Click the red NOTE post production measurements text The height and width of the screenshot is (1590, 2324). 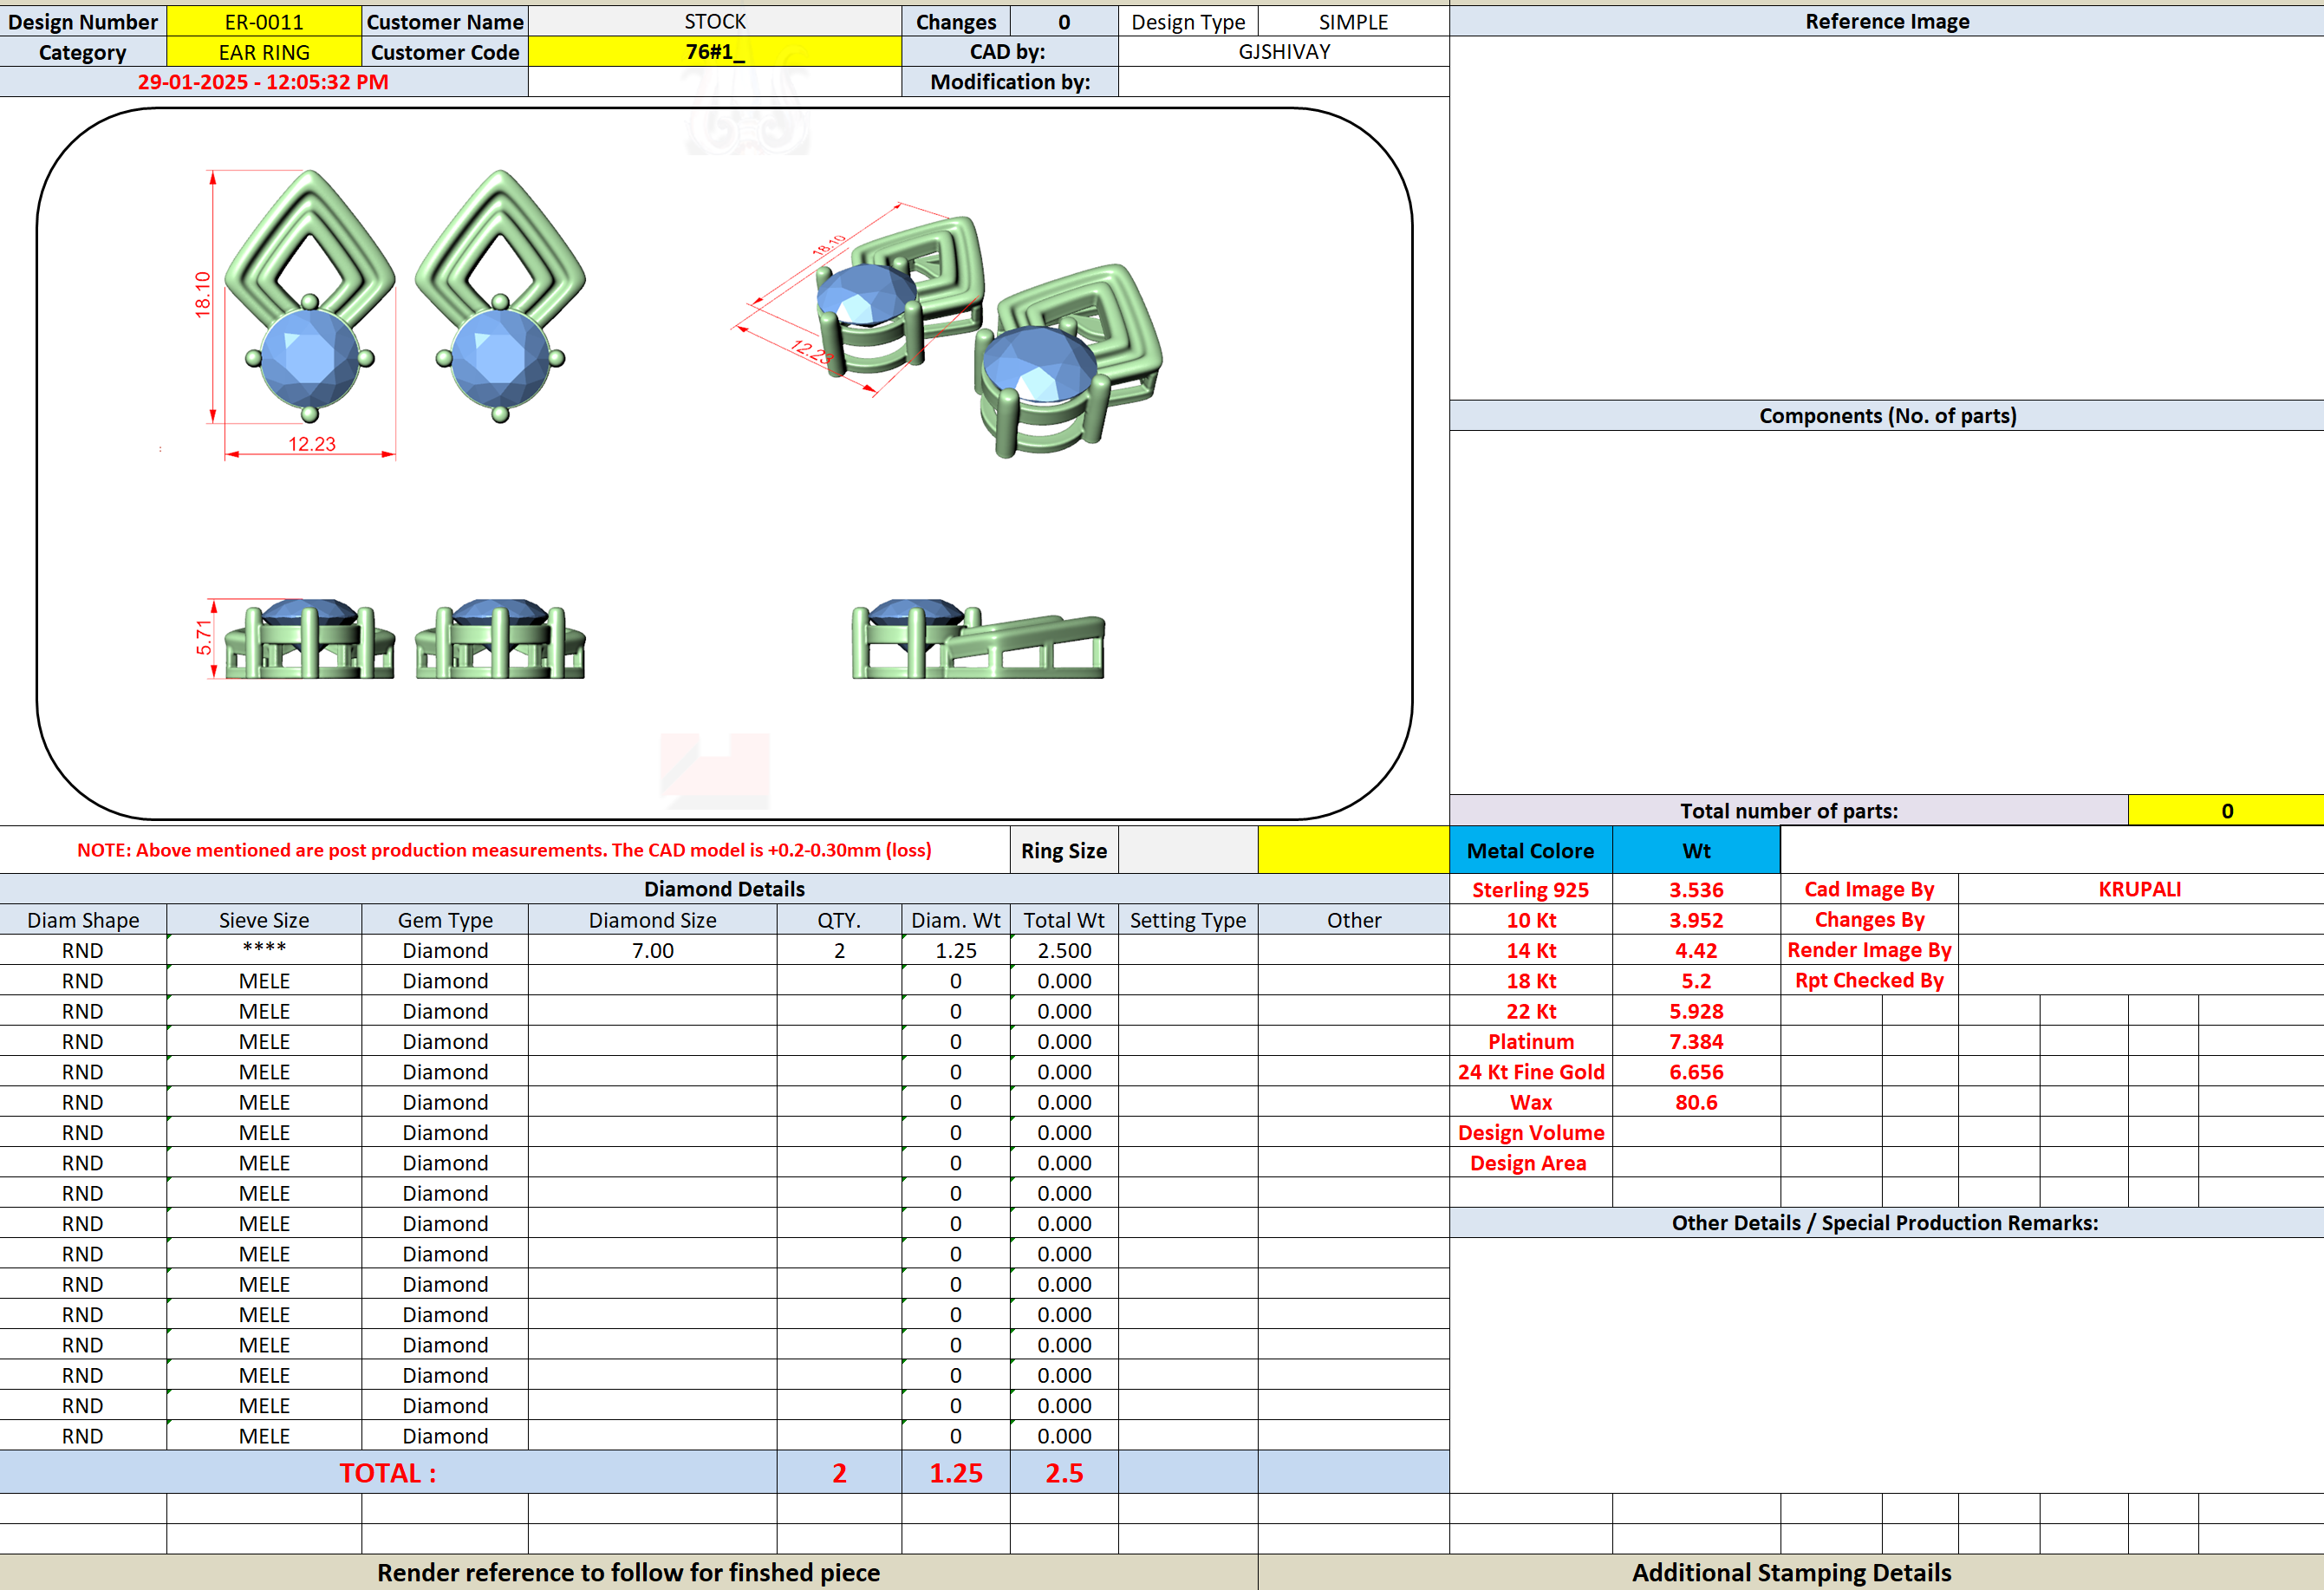tap(504, 850)
